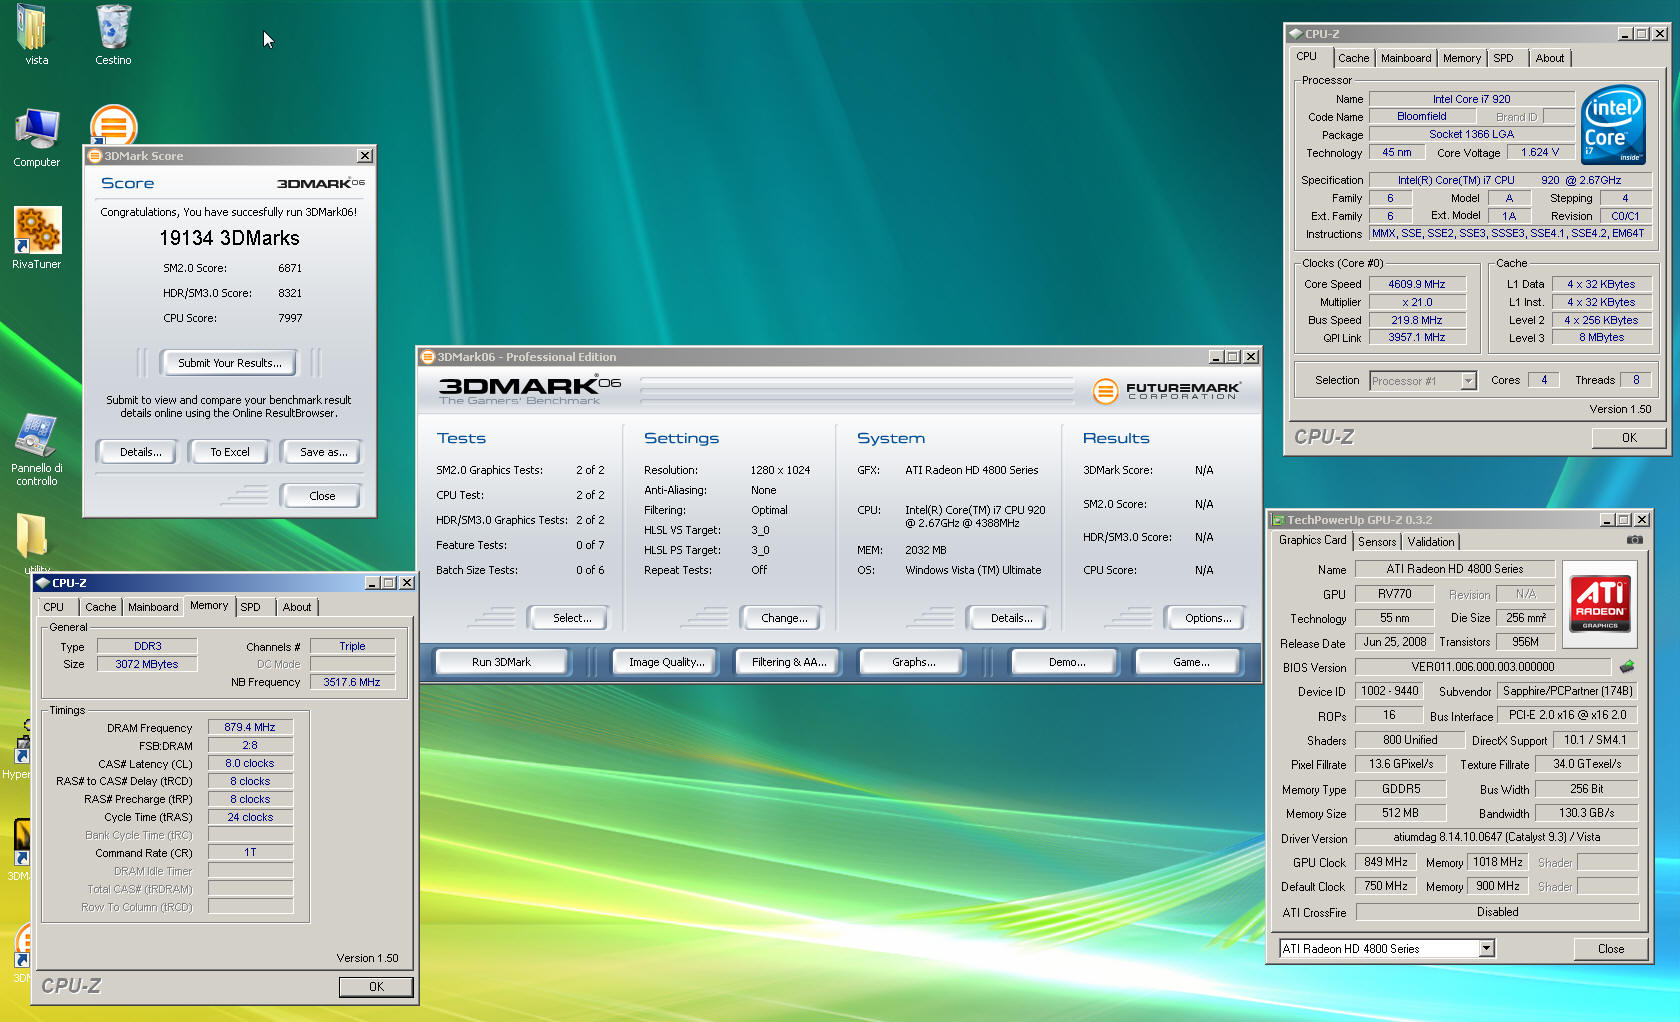Viewport: 1680px width, 1022px height.
Task: Open the ATI Radeon HD 4800 Series dropdown
Action: pos(1486,949)
